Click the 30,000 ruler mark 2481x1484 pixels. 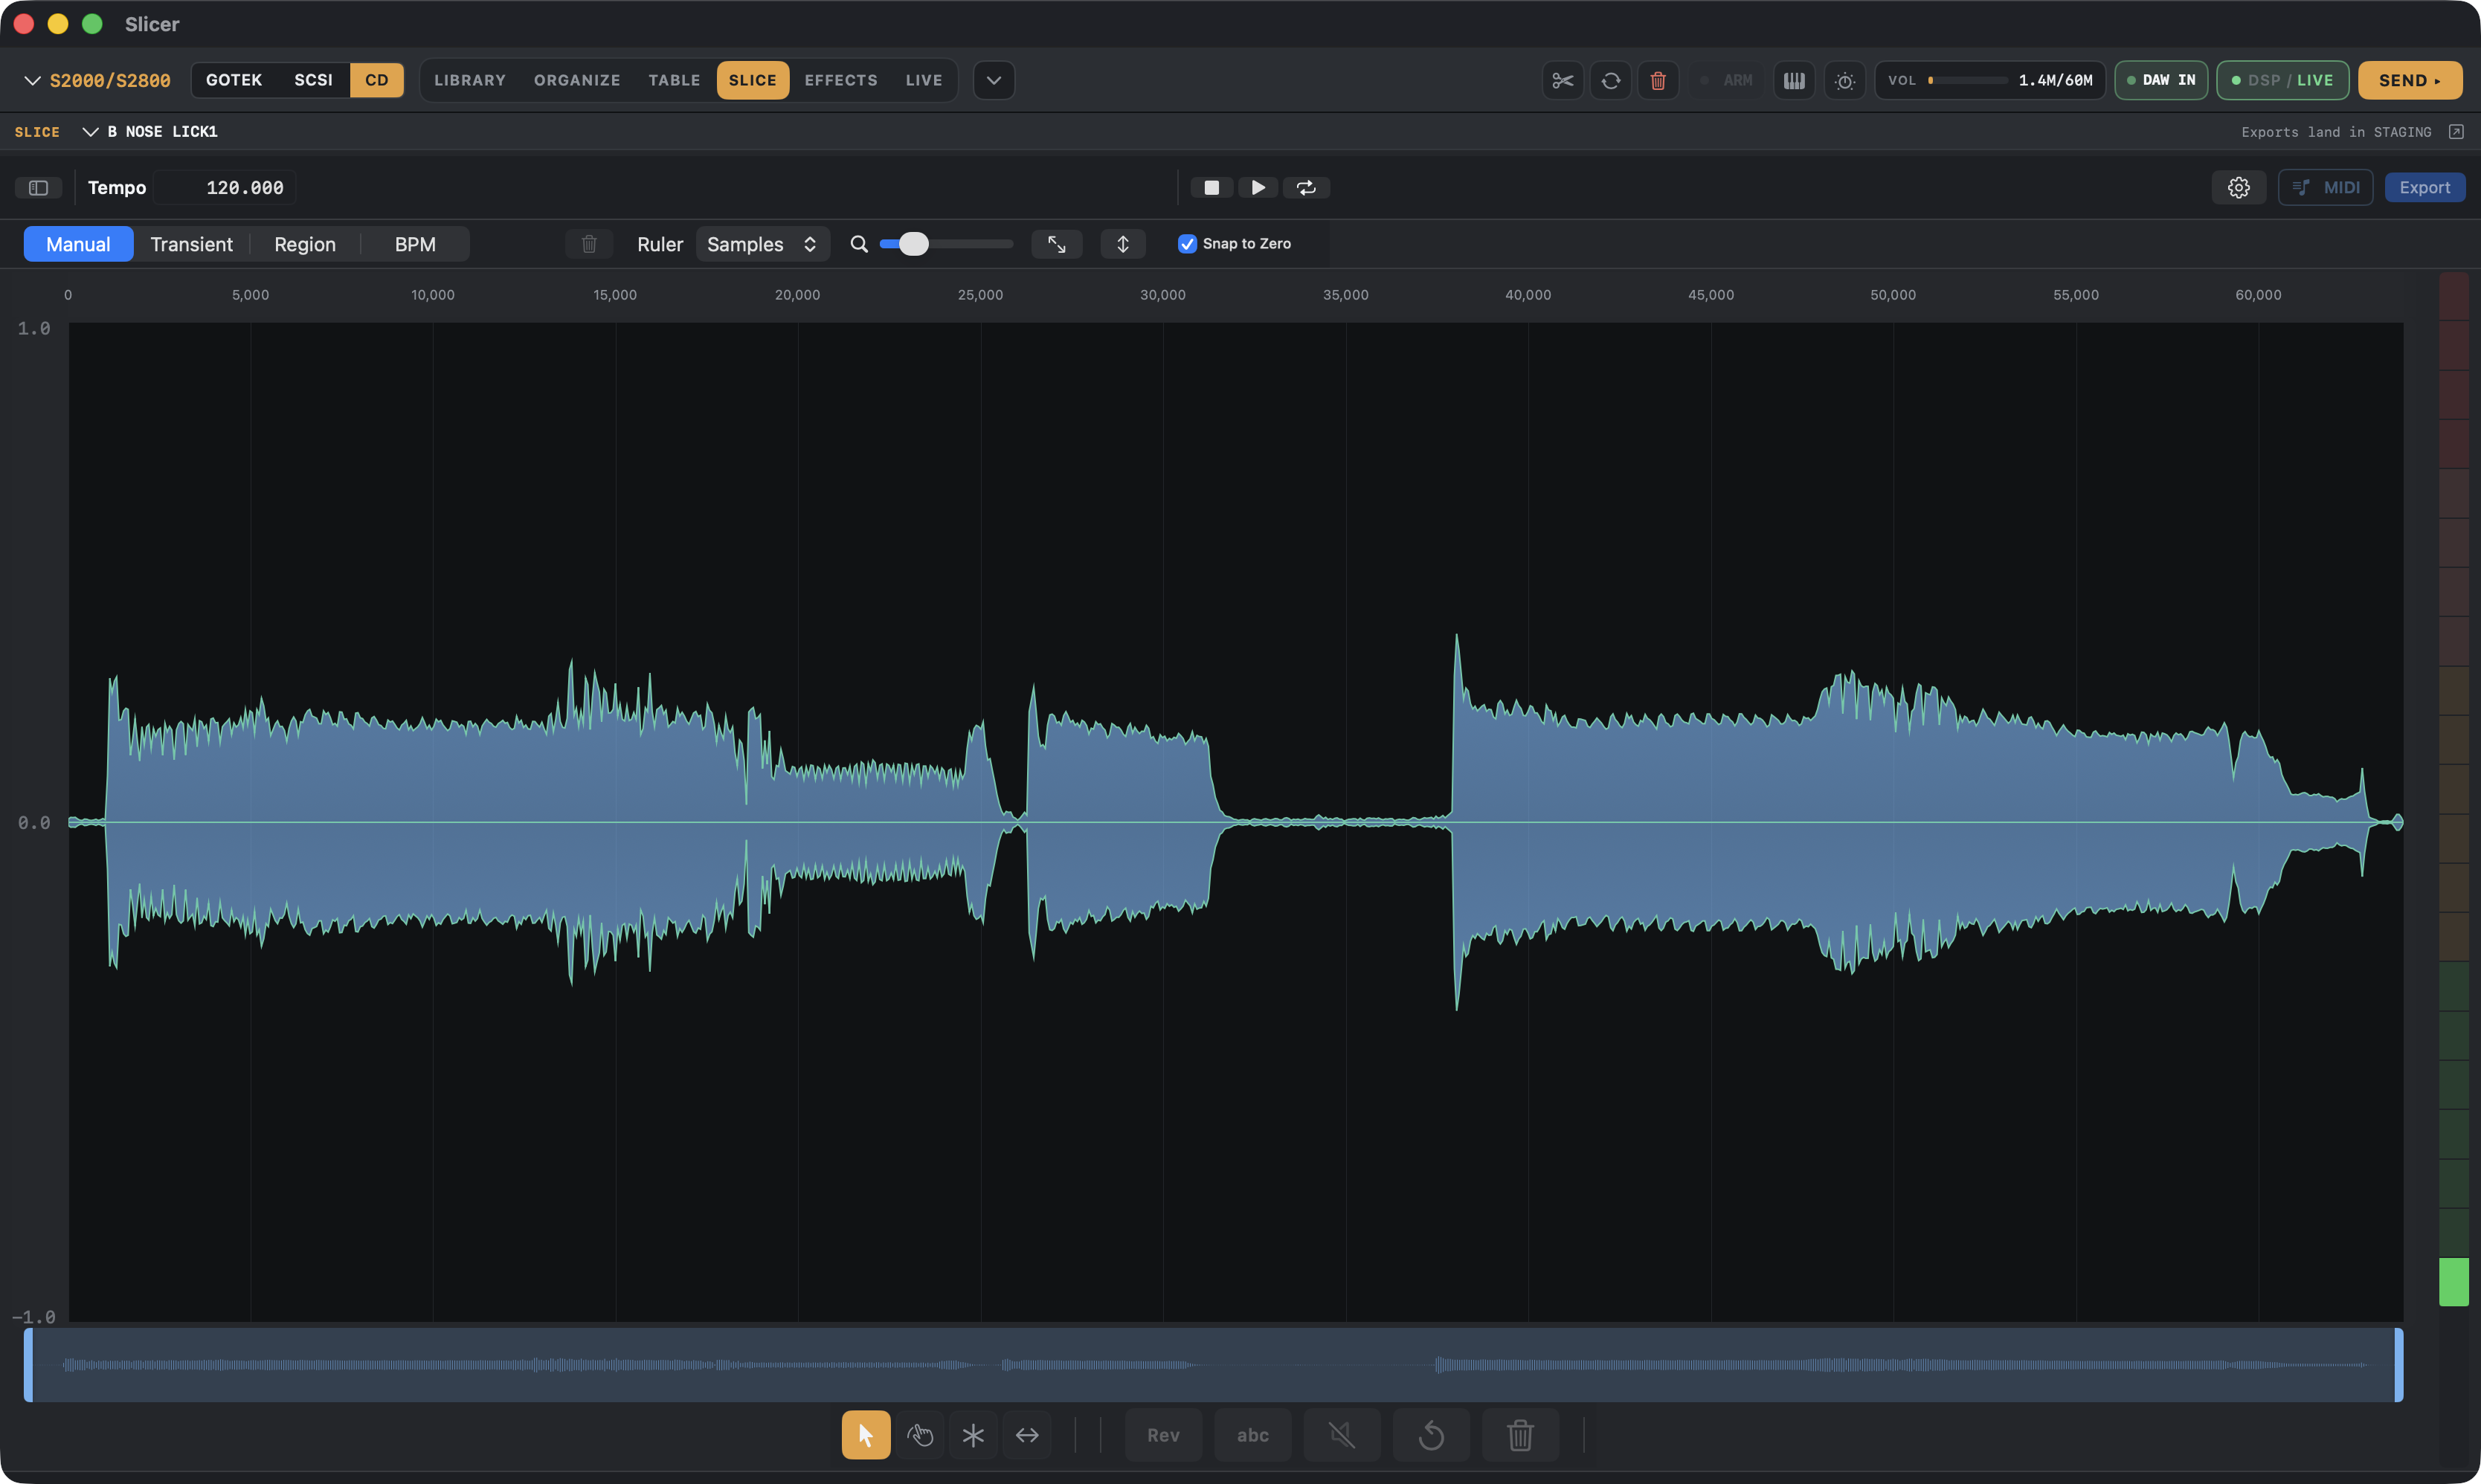(x=1162, y=295)
